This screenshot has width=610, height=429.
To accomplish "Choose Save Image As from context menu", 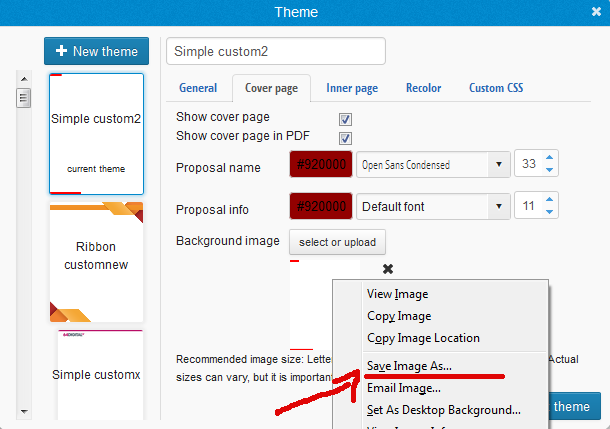I will pyautogui.click(x=409, y=366).
